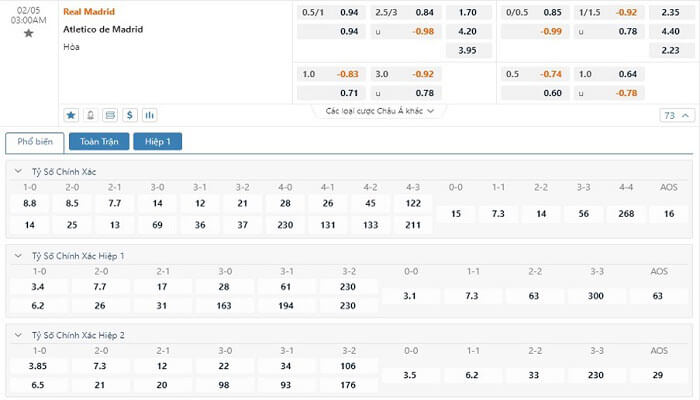Expand Các loại cược Châu Á khác dropdown

379,111
